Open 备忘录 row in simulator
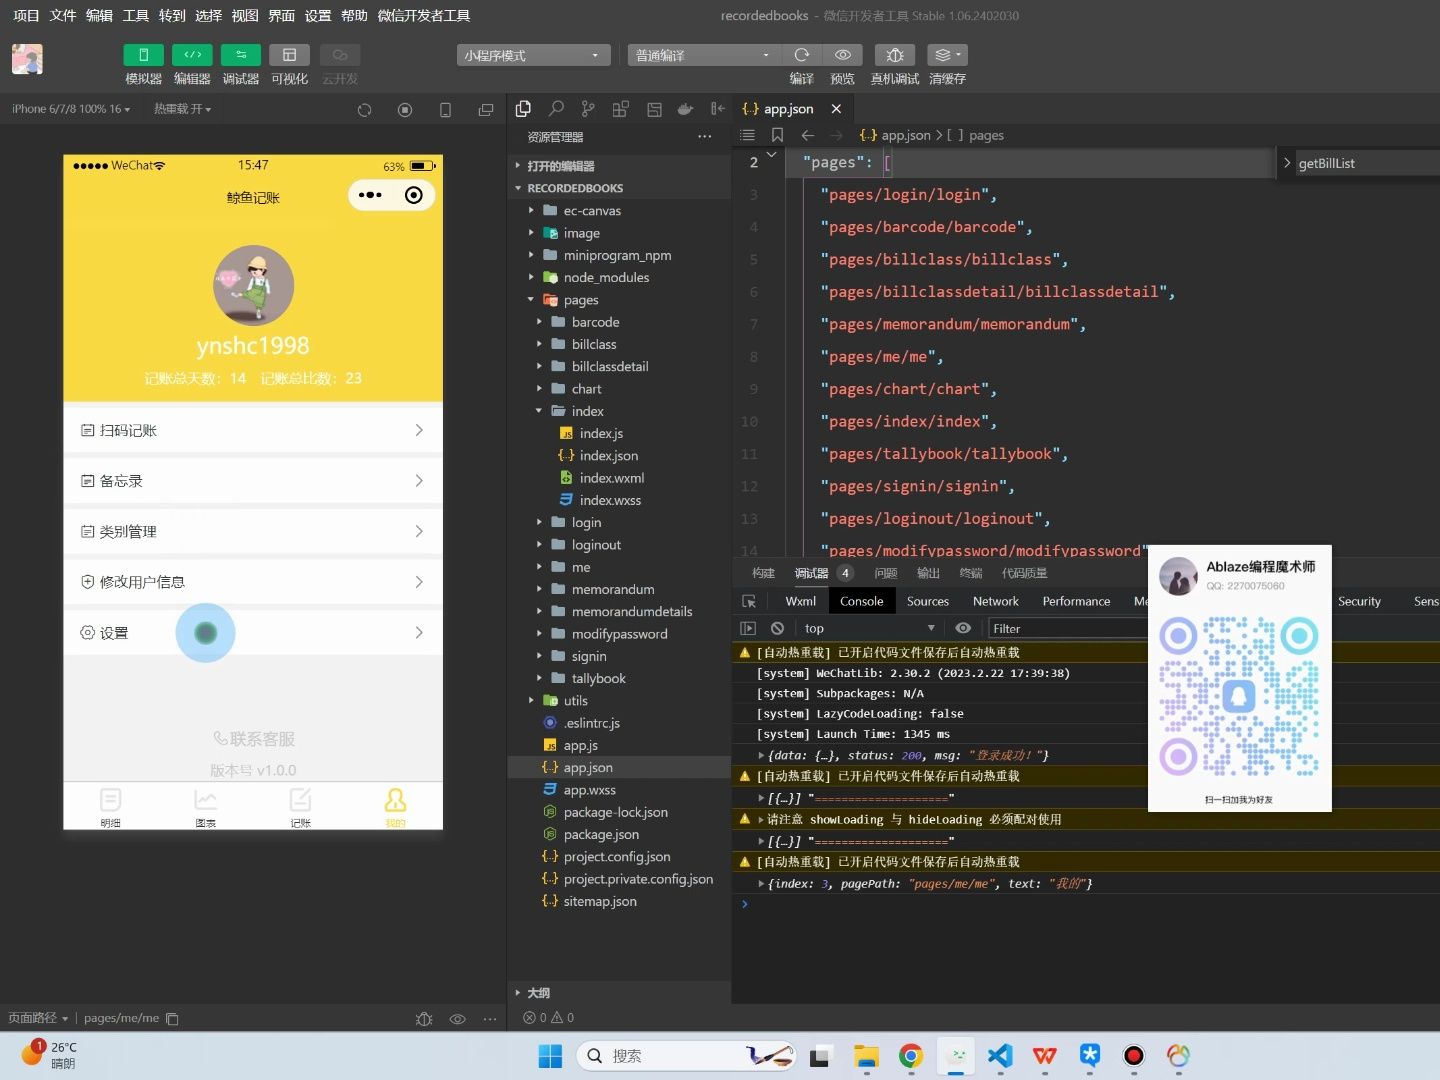This screenshot has width=1440, height=1080. pyautogui.click(x=253, y=481)
